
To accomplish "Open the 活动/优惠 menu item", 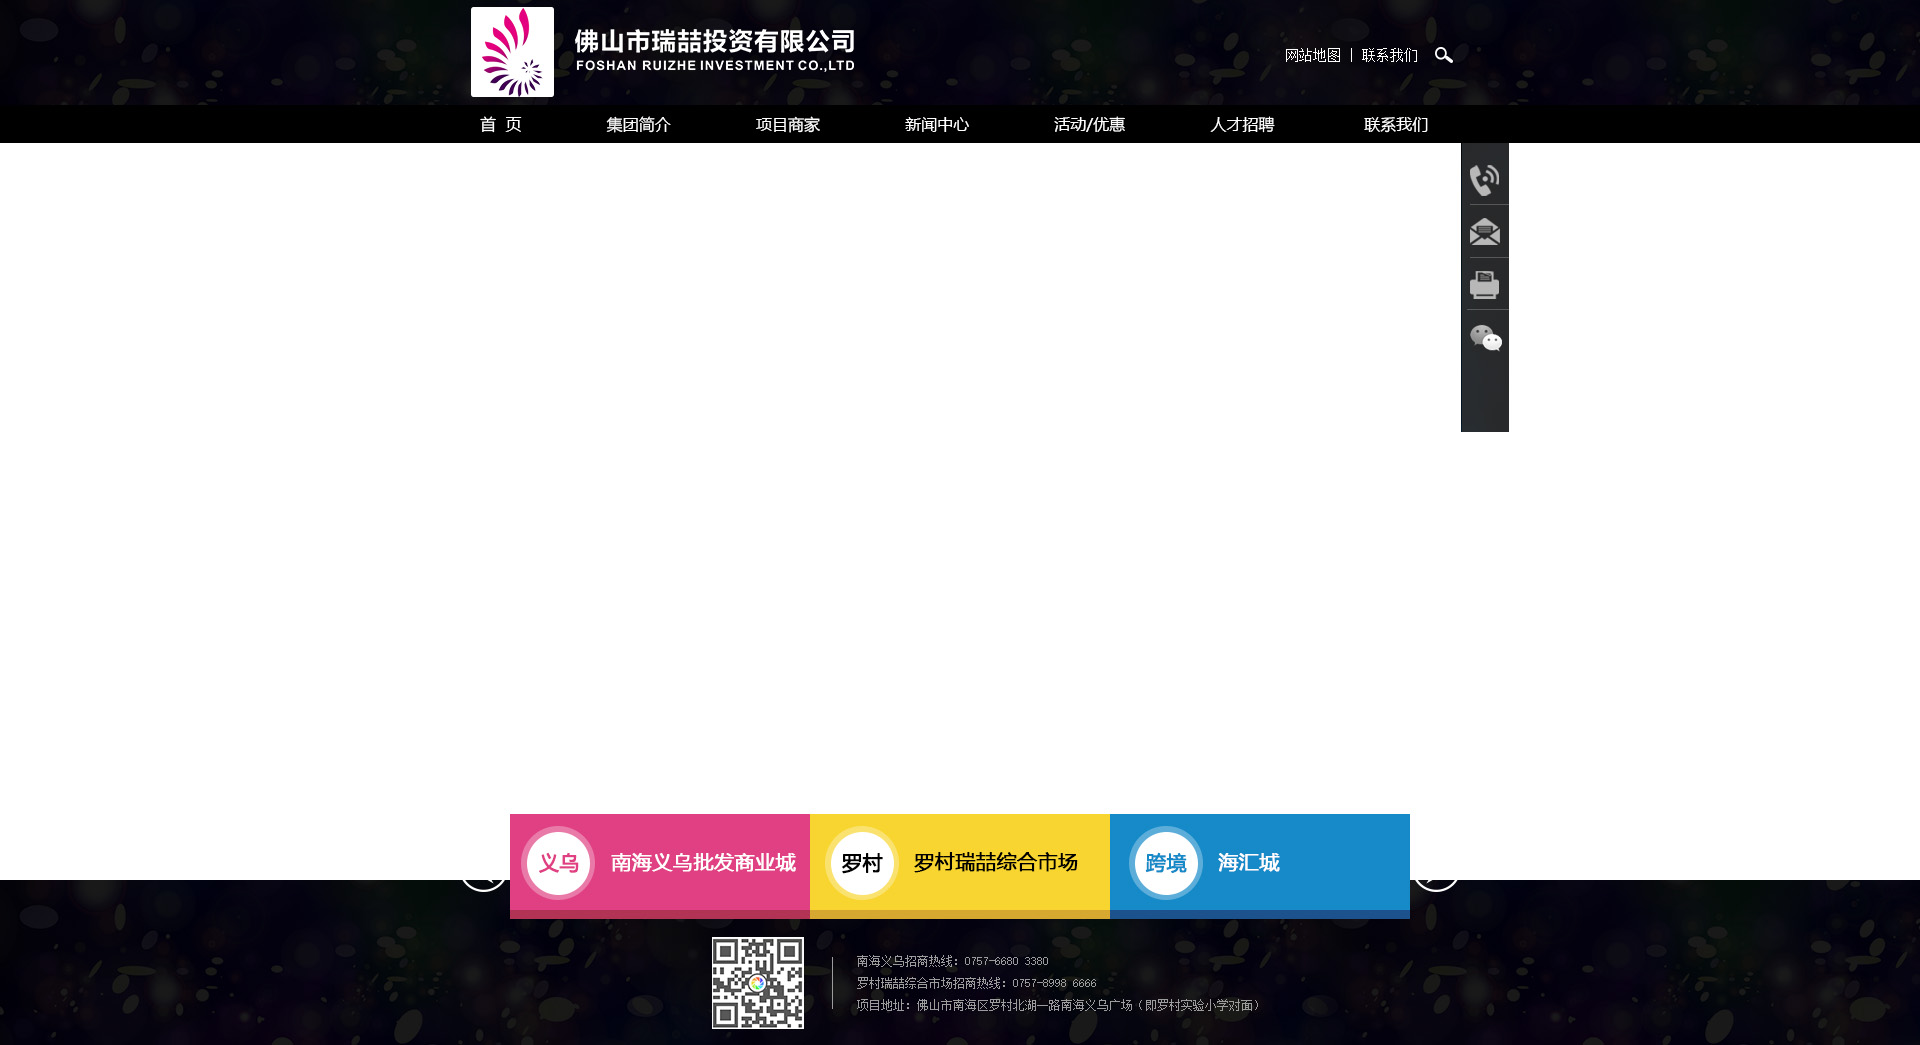I will (1089, 124).
